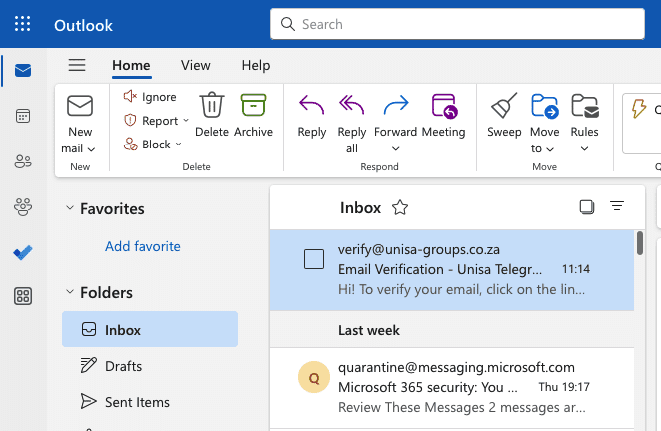Viewport: 661px width, 431px height.
Task: Click the Add favorite link
Action: (x=143, y=246)
